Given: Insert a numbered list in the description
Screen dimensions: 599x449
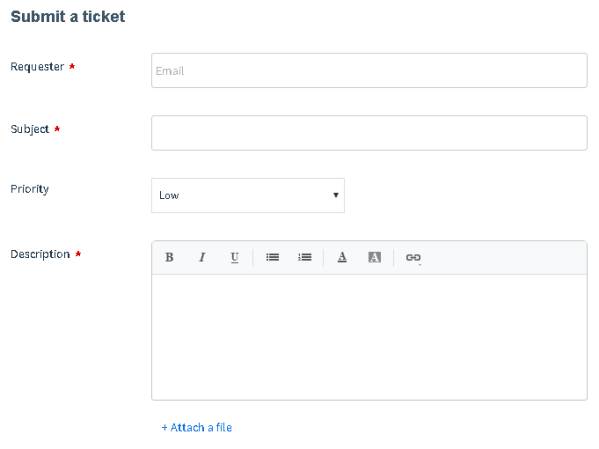Looking at the screenshot, I should pos(305,257).
